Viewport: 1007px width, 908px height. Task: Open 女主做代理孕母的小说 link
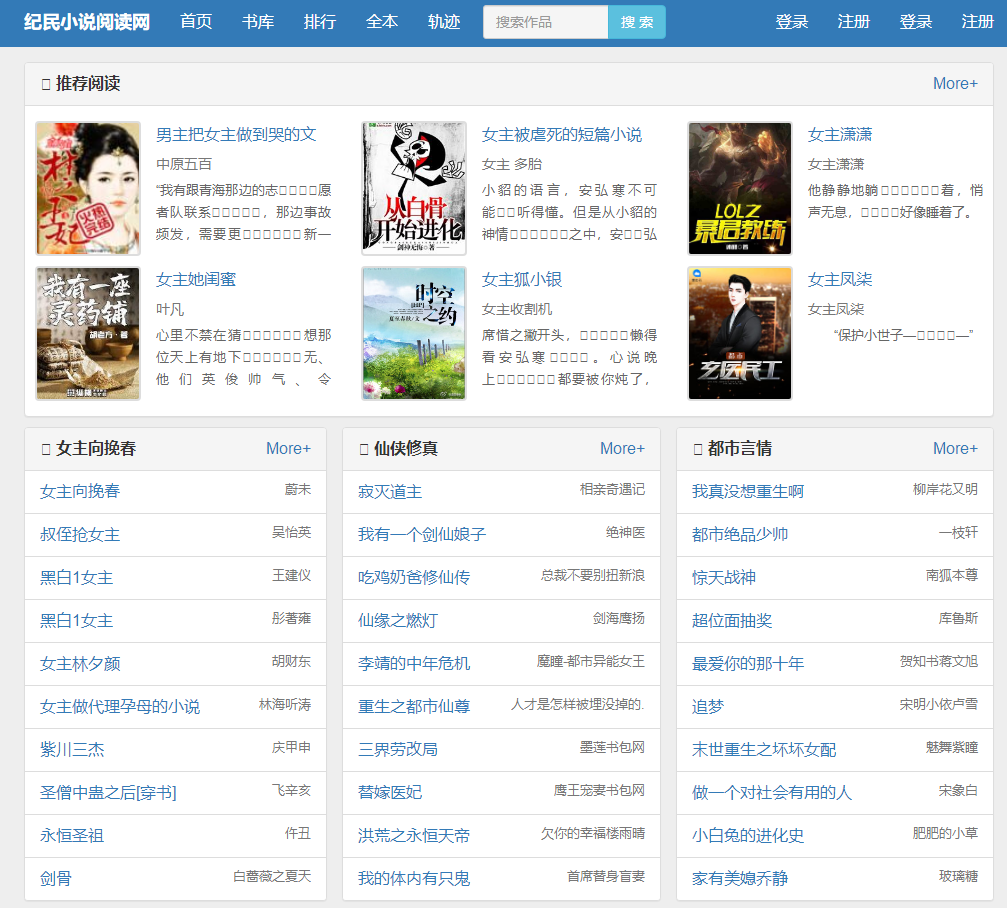point(120,706)
